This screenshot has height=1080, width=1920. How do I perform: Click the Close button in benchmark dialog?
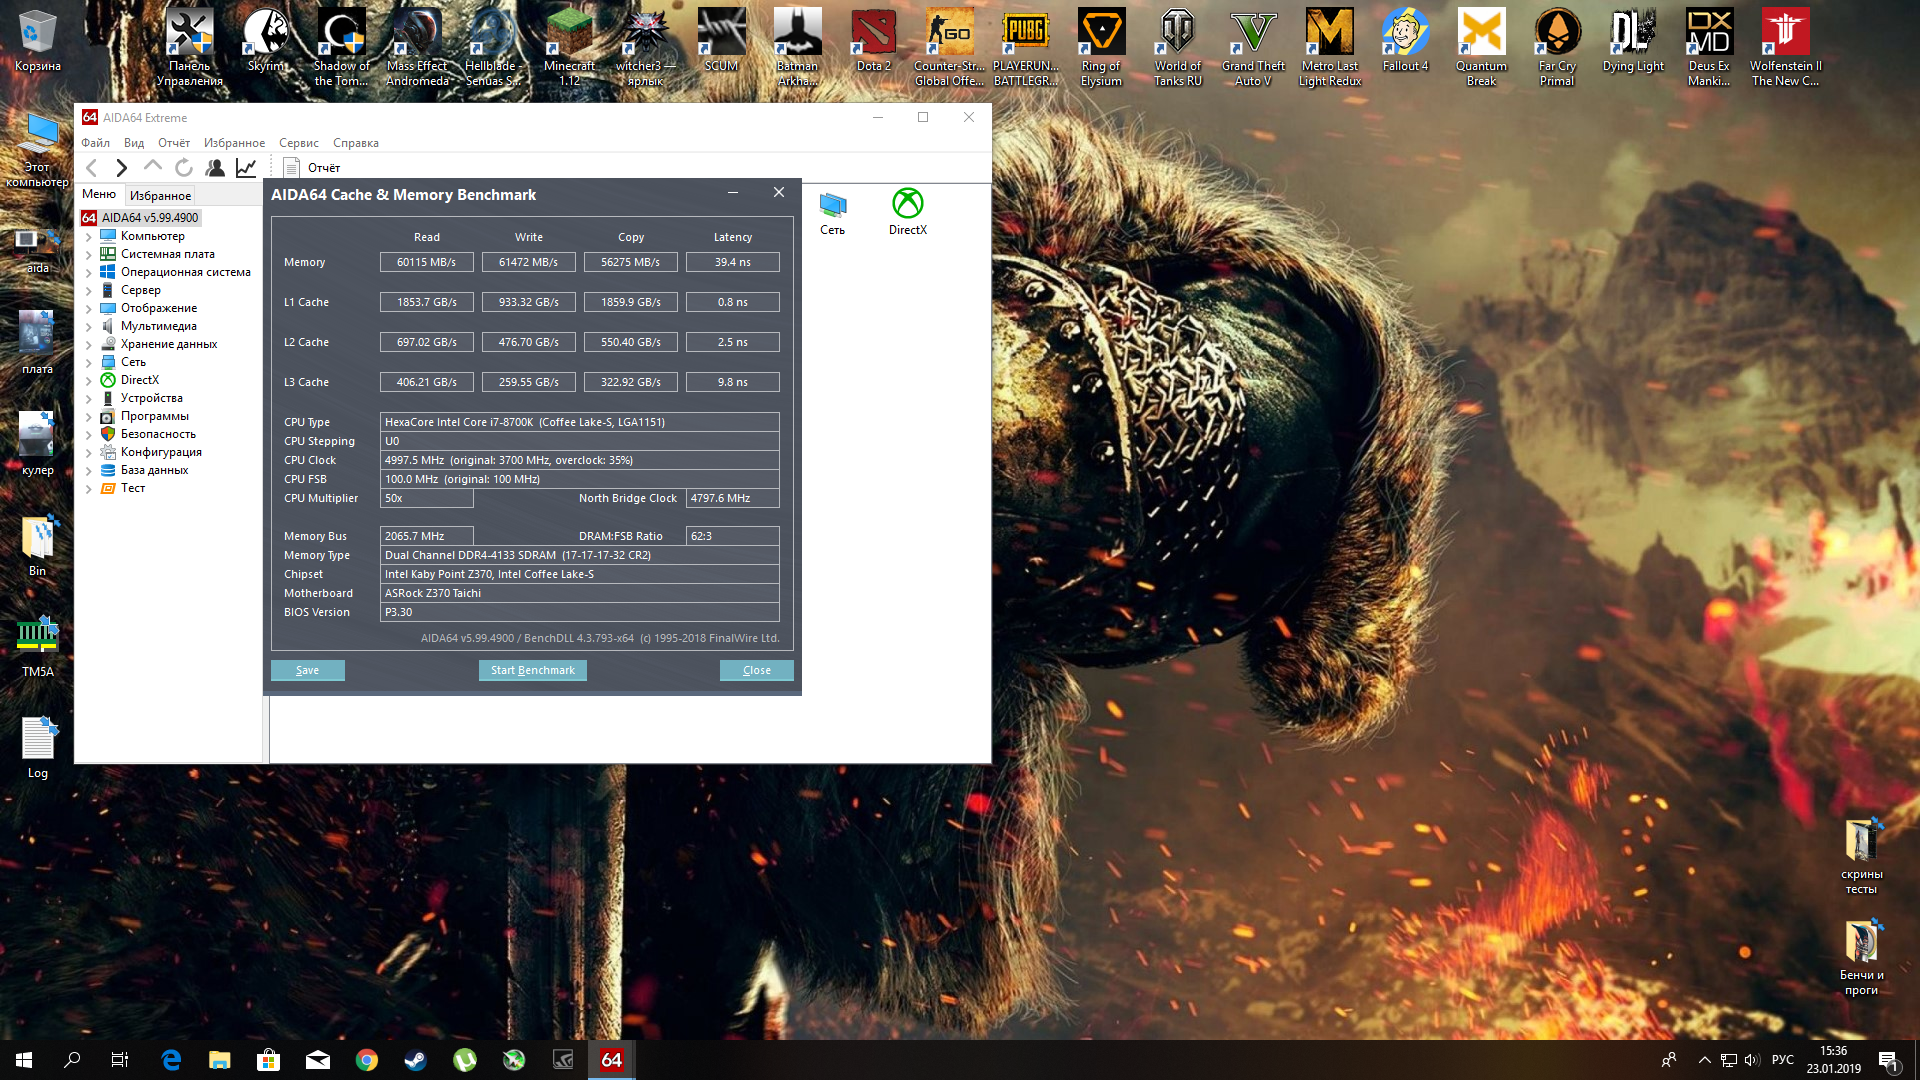[x=756, y=670]
